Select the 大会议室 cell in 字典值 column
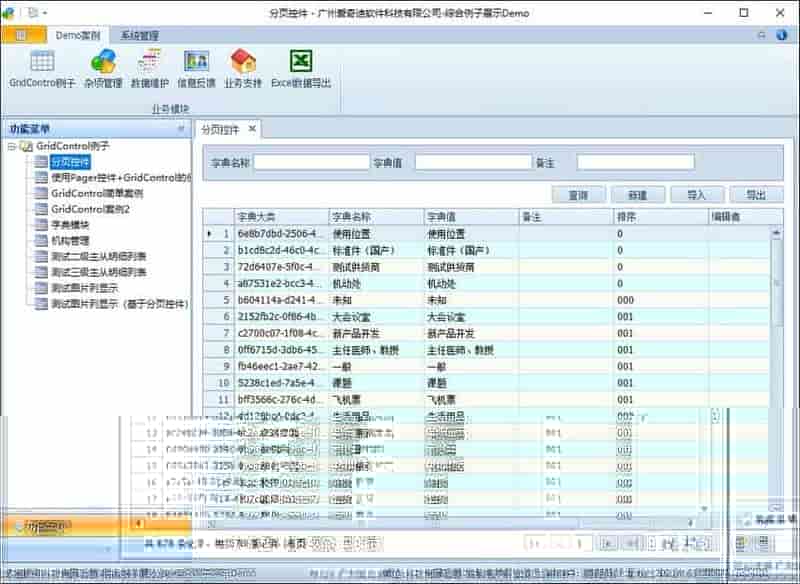800x584 pixels. pos(471,317)
